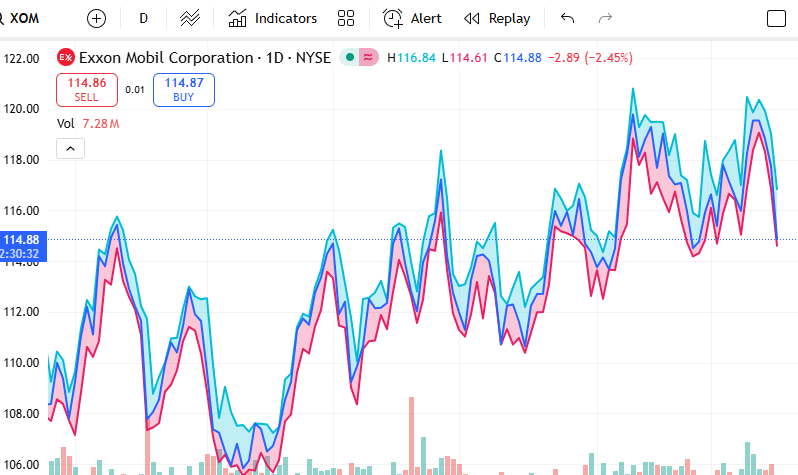This screenshot has height=475, width=798.
Task: Select the 114.87 BUY button
Action: click(x=184, y=90)
